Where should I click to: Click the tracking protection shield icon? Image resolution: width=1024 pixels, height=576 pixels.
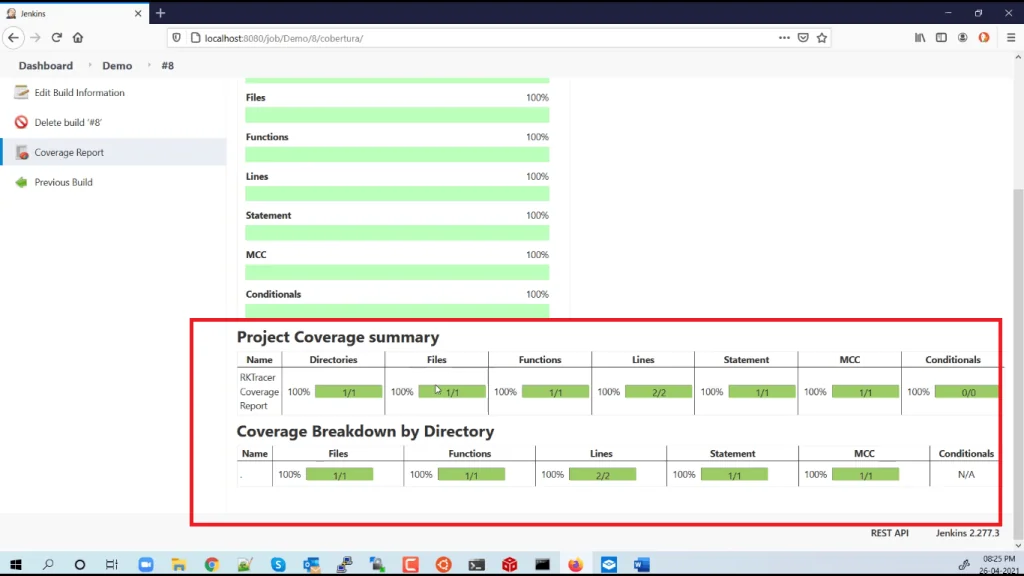176,38
